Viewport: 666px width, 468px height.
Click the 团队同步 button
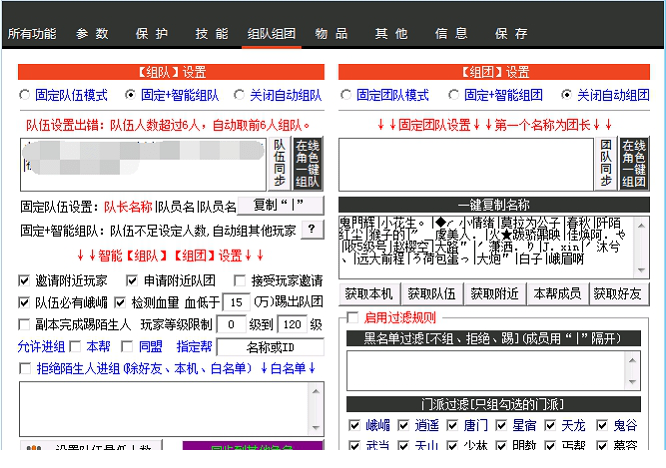pyautogui.click(x=606, y=164)
